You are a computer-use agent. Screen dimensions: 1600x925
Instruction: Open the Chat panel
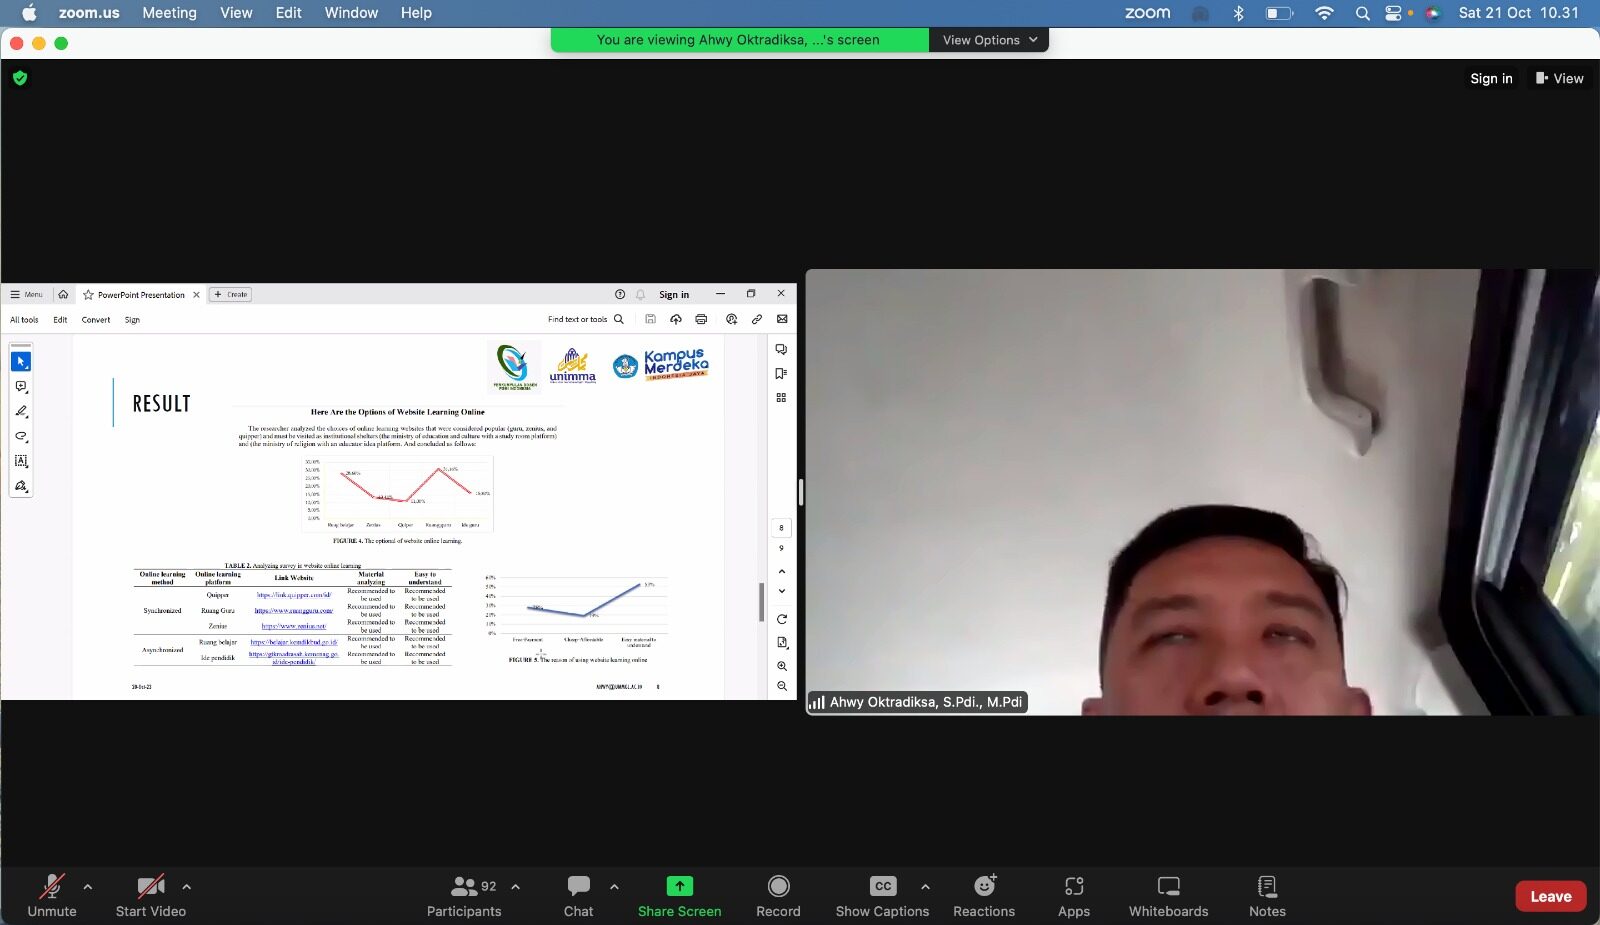[x=578, y=895]
